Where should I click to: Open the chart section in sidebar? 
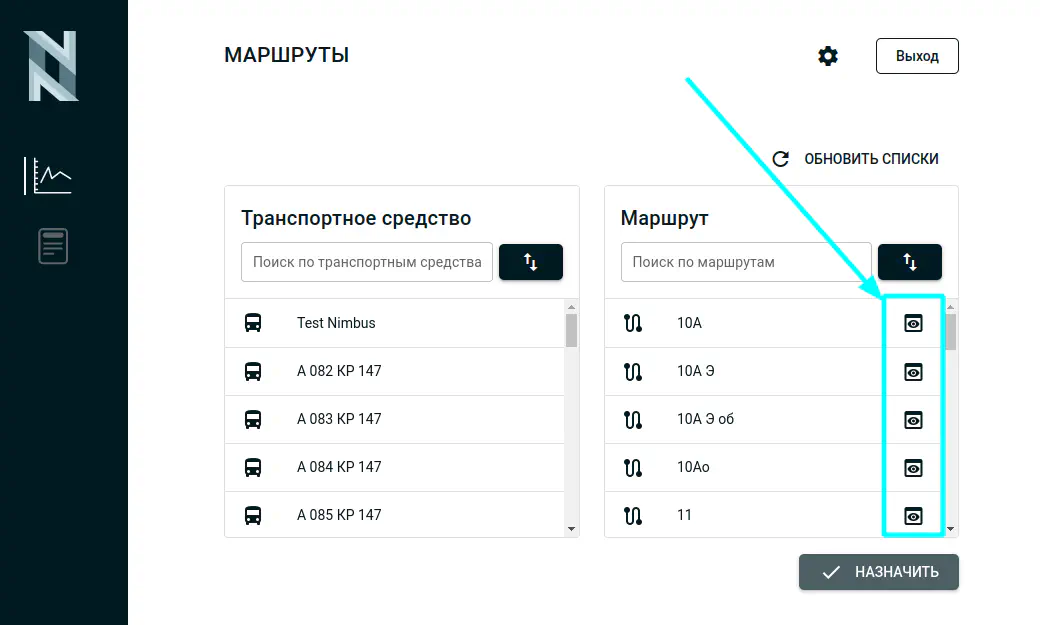tap(48, 176)
